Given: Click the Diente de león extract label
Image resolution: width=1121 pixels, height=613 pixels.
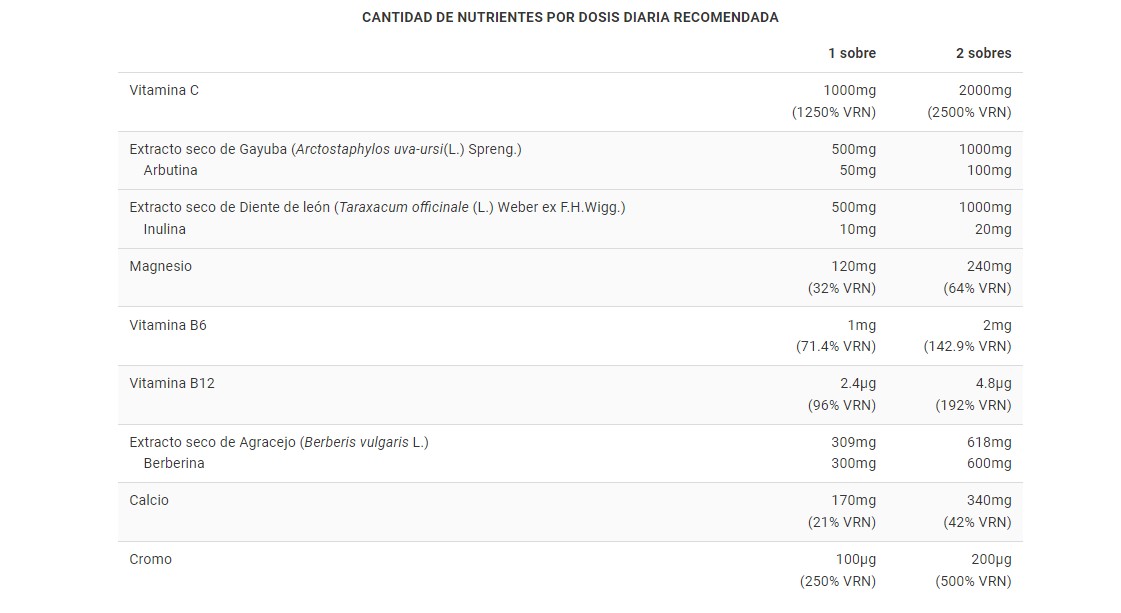Looking at the screenshot, I should tap(377, 207).
